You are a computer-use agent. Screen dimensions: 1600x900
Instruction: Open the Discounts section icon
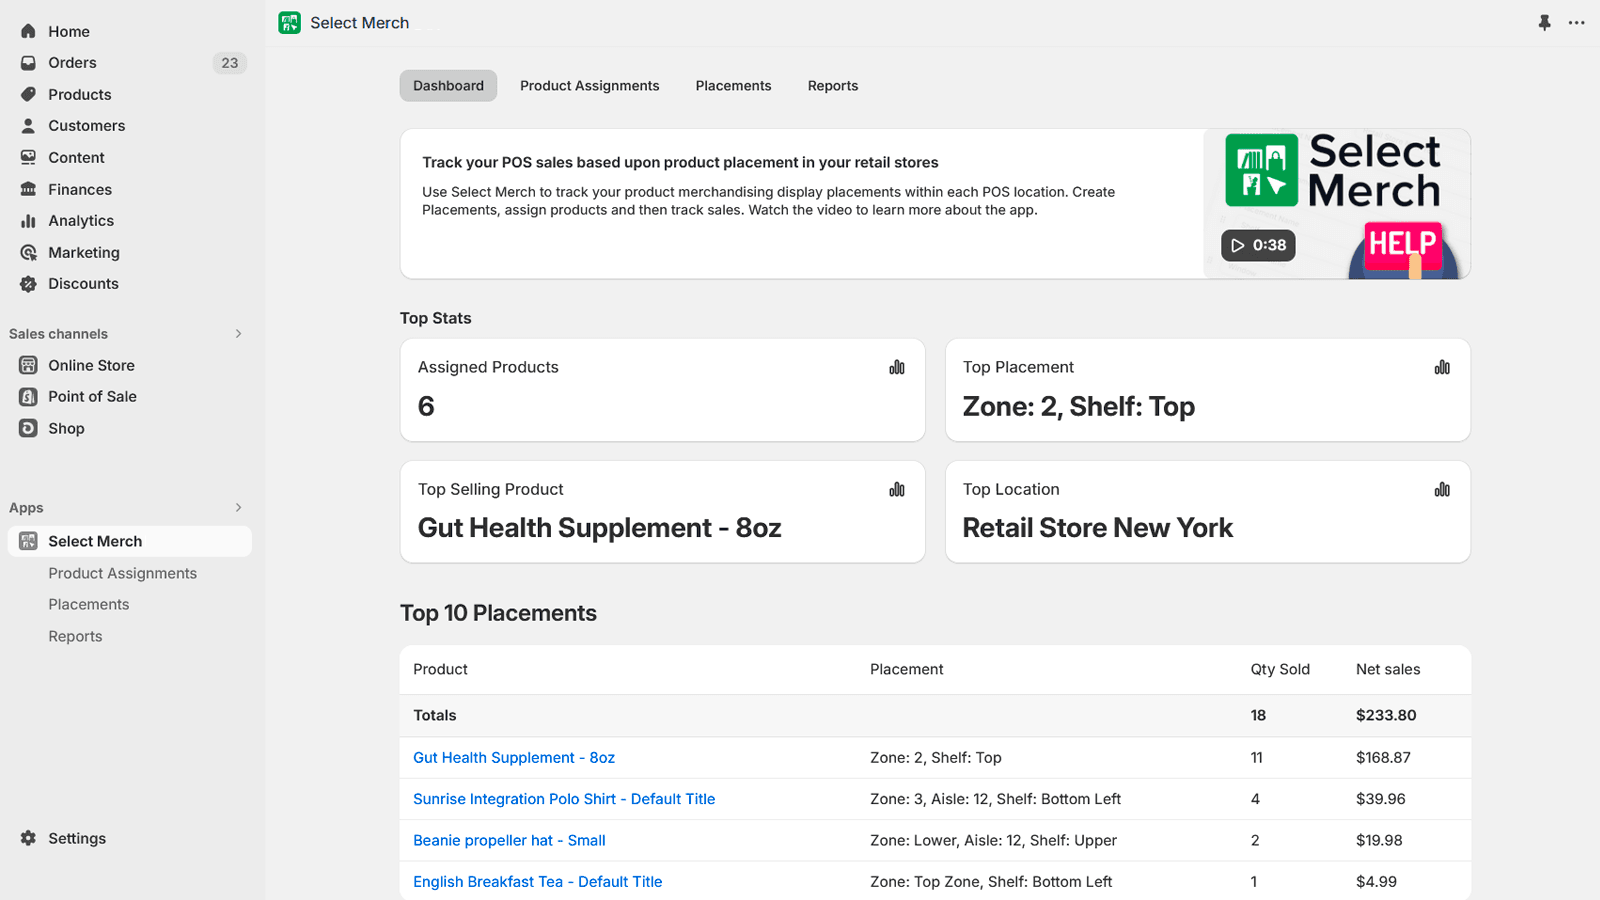point(29,283)
